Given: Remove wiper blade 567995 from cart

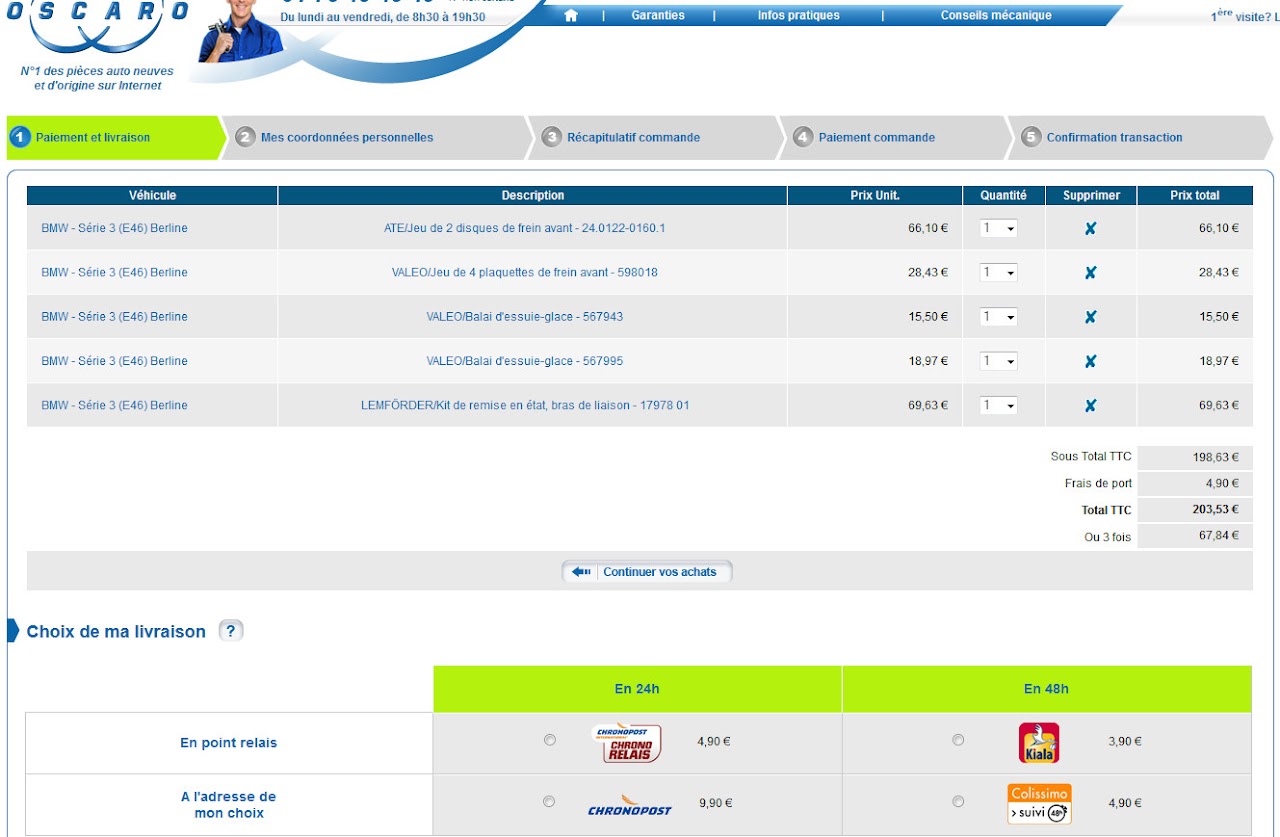Looking at the screenshot, I should coord(1091,361).
